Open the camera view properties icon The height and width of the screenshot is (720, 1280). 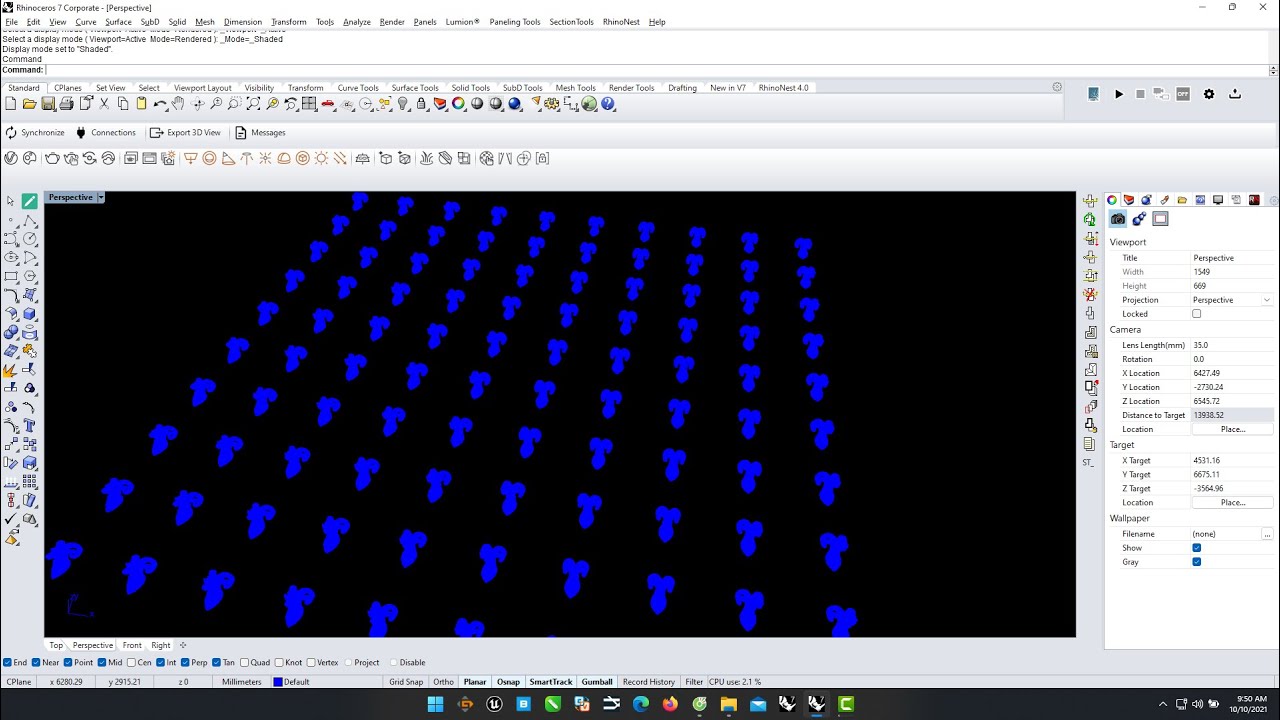tap(1118, 219)
